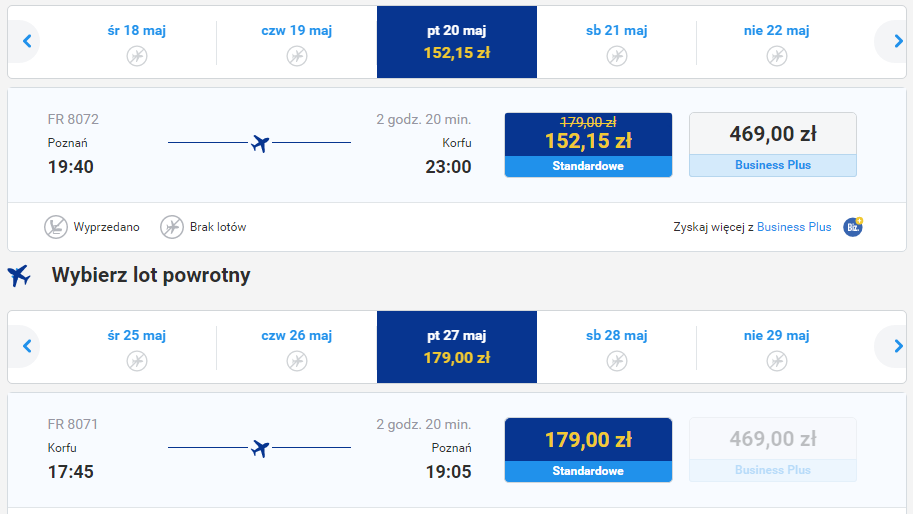Viewport: 913px width, 514px height.
Task: Open the Business Plus link
Action: [794, 227]
